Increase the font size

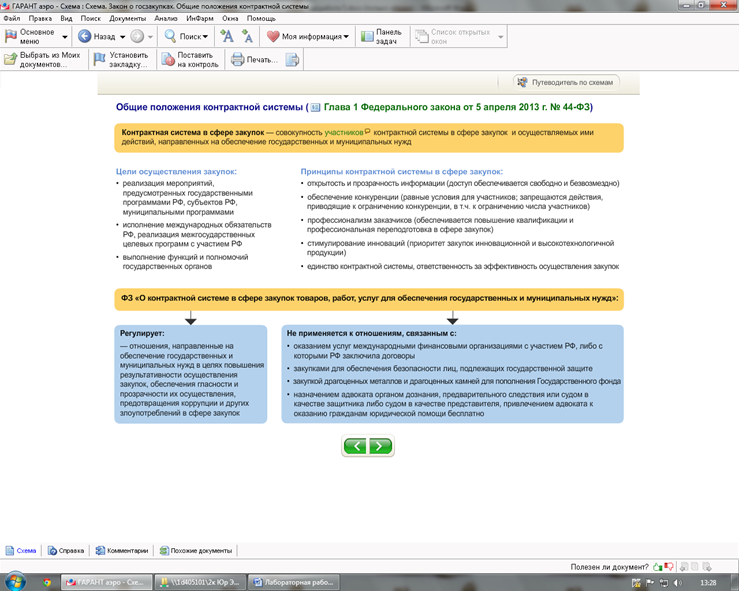click(x=227, y=36)
